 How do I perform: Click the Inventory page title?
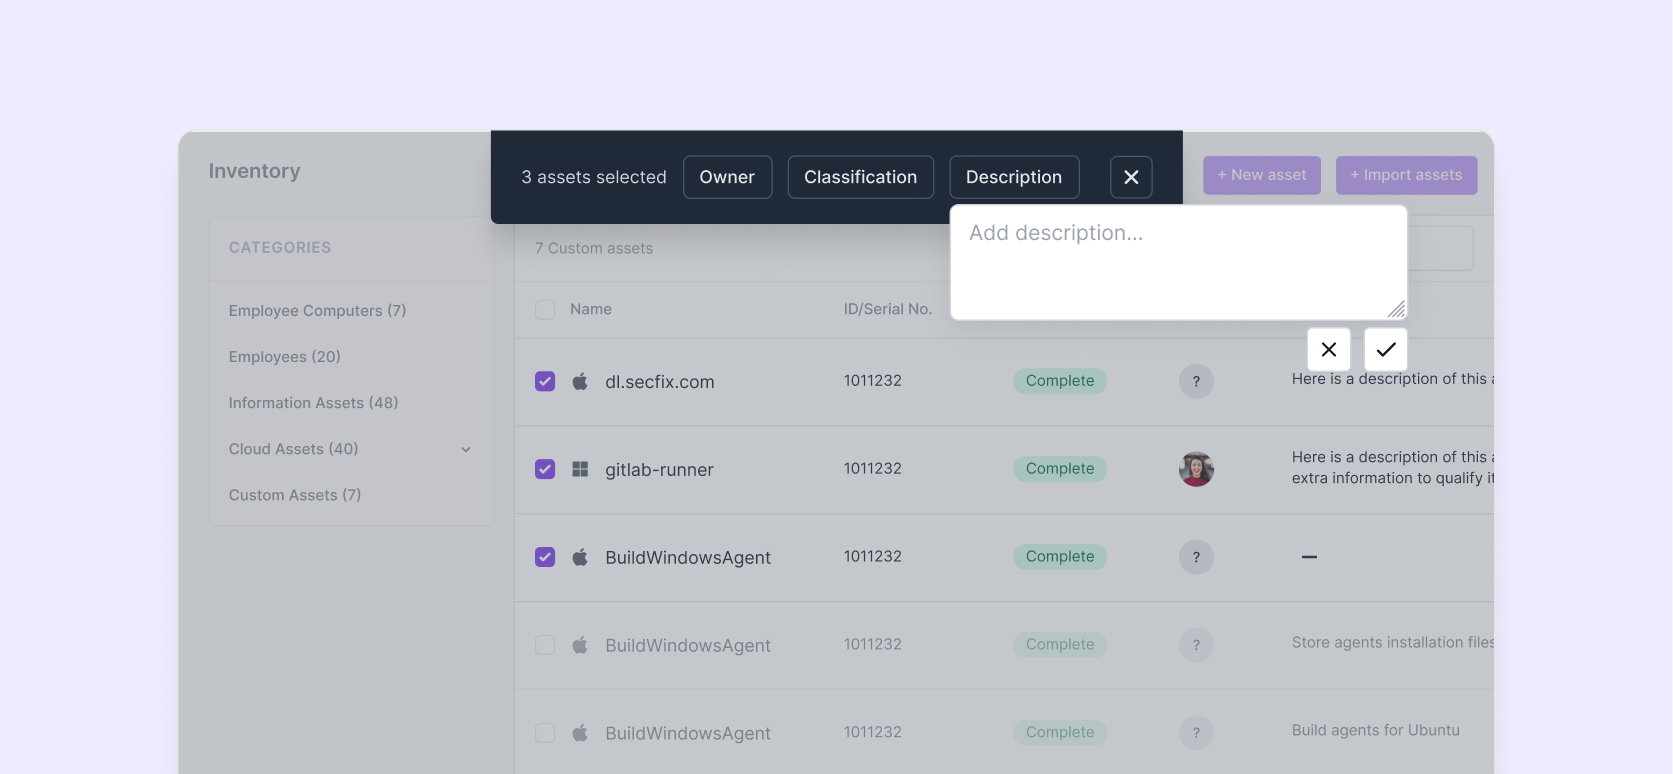click(254, 171)
